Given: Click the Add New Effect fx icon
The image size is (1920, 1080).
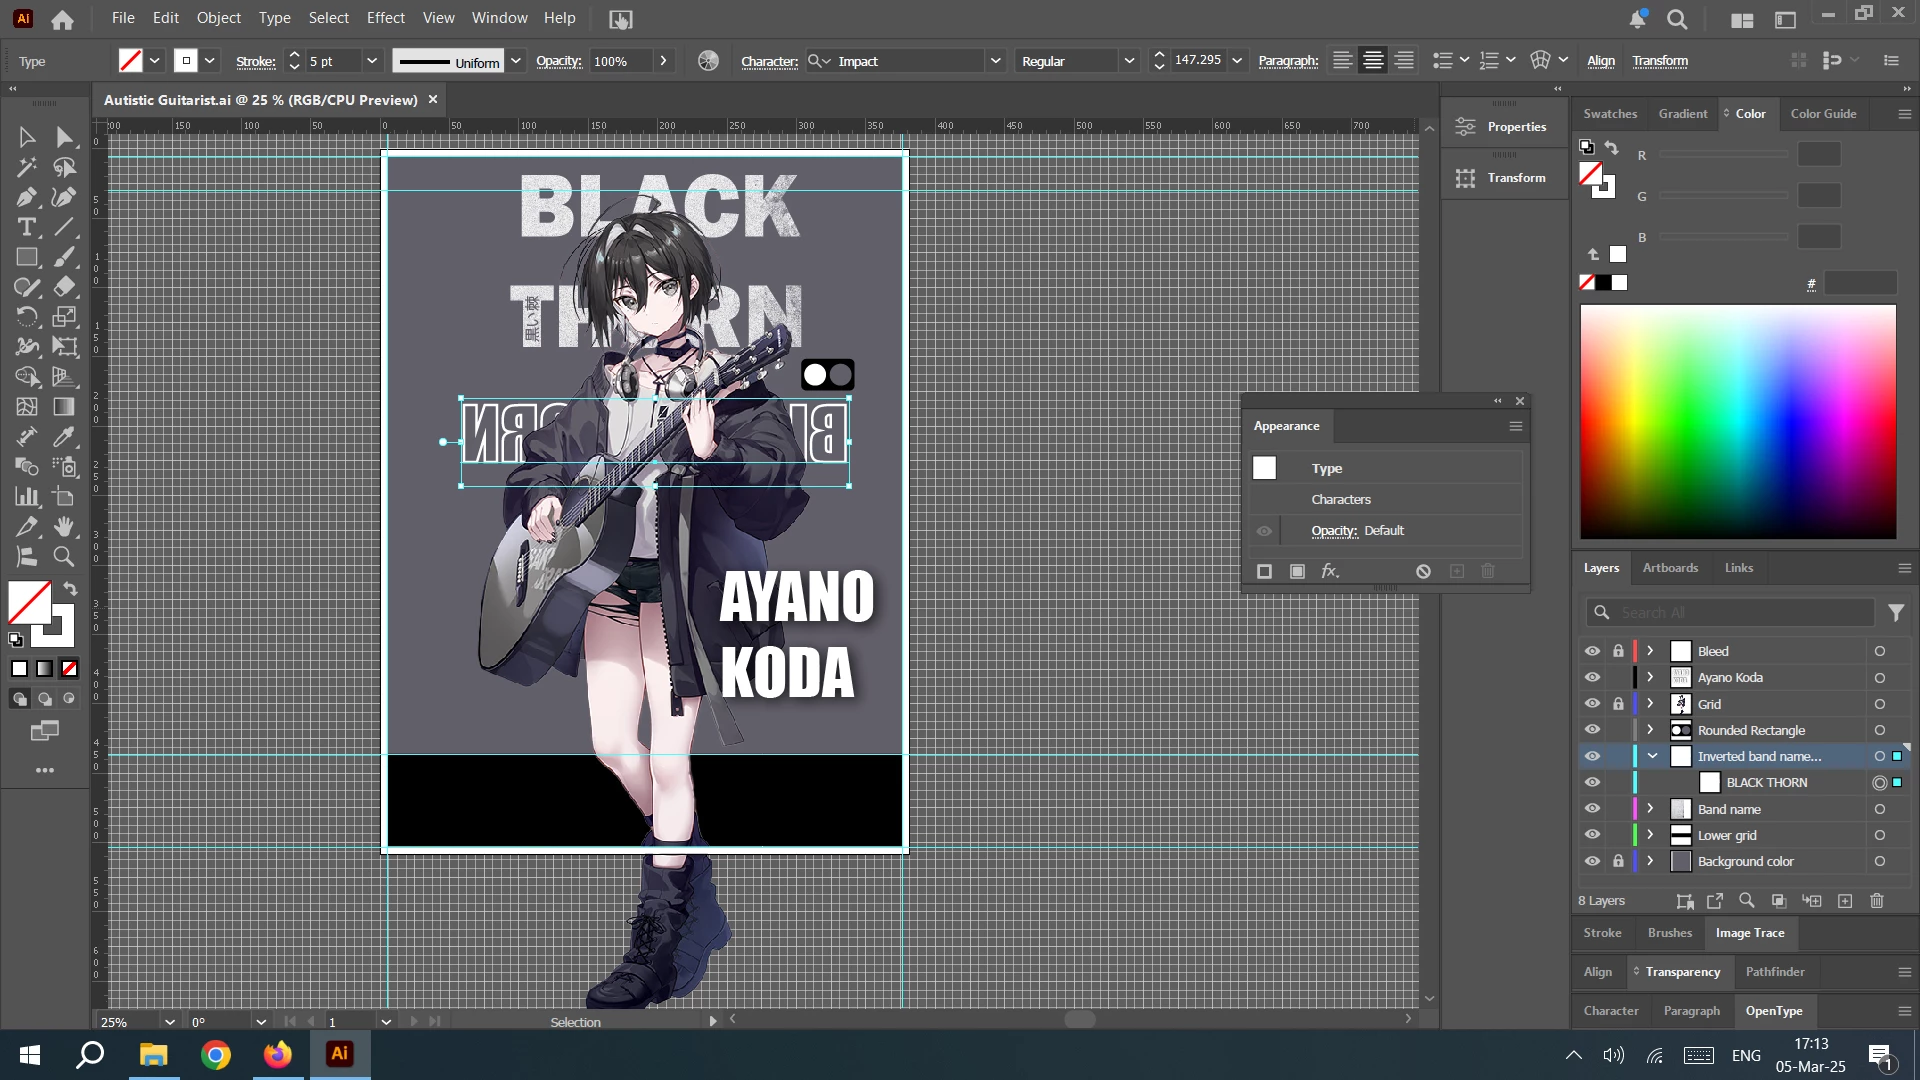Looking at the screenshot, I should pos(1329,571).
